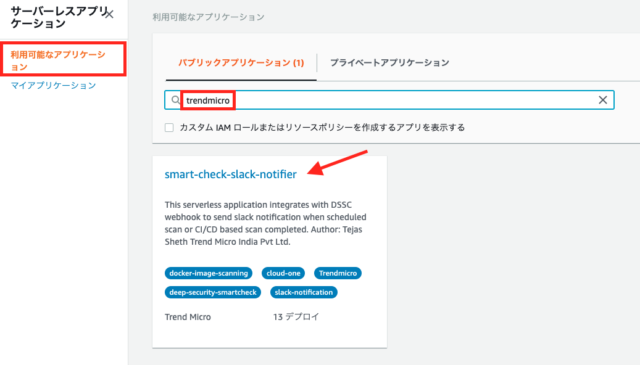This screenshot has width=640, height=365.
Task: Click the Trend Micro publisher name
Action: coord(188,317)
